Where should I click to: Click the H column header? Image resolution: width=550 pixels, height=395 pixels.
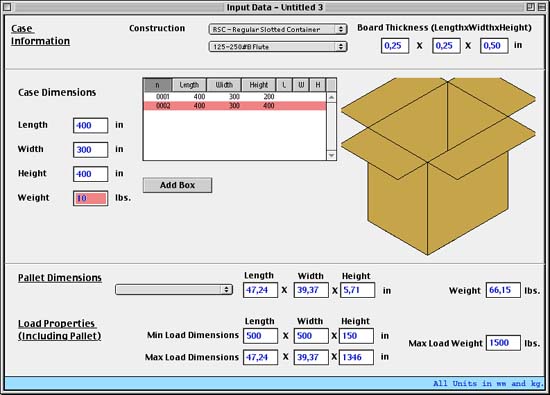point(317,85)
